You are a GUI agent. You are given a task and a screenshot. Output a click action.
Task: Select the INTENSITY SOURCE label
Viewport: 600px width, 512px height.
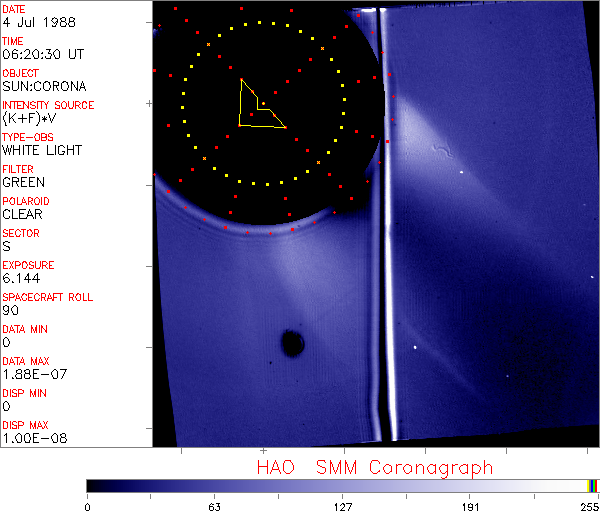coord(48,105)
